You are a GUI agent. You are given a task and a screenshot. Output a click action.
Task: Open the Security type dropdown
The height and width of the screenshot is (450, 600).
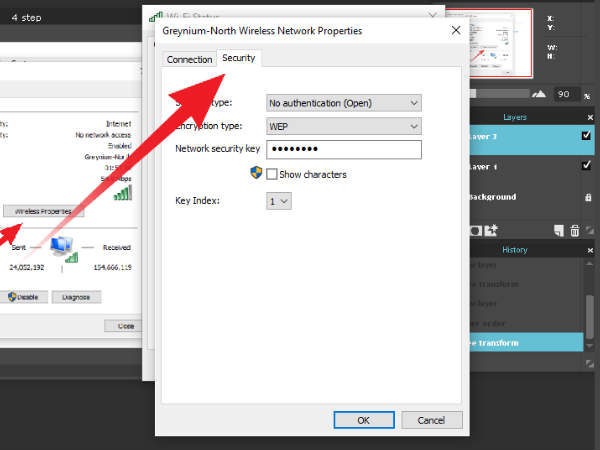[x=343, y=102]
